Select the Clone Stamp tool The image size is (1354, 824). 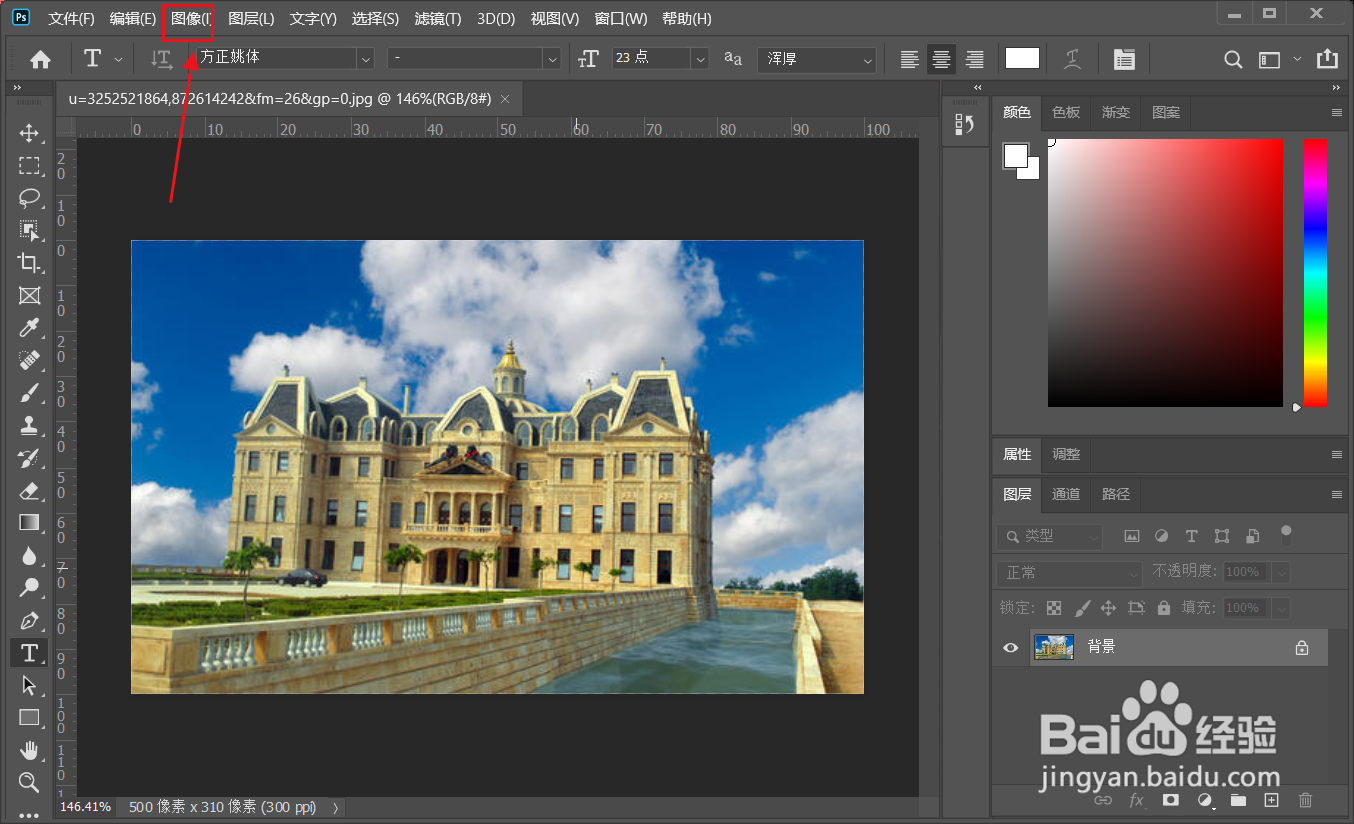point(29,425)
